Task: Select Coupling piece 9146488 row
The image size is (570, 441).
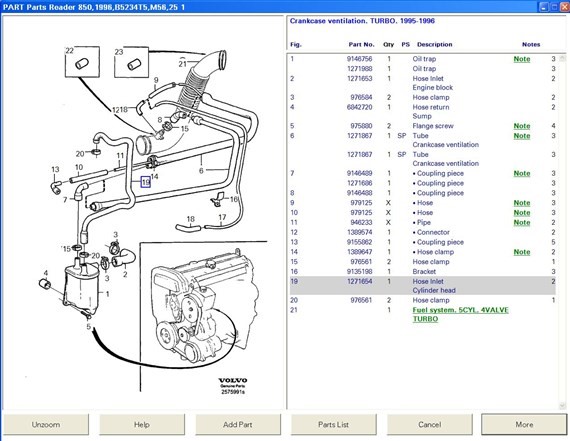Action: coord(423,193)
